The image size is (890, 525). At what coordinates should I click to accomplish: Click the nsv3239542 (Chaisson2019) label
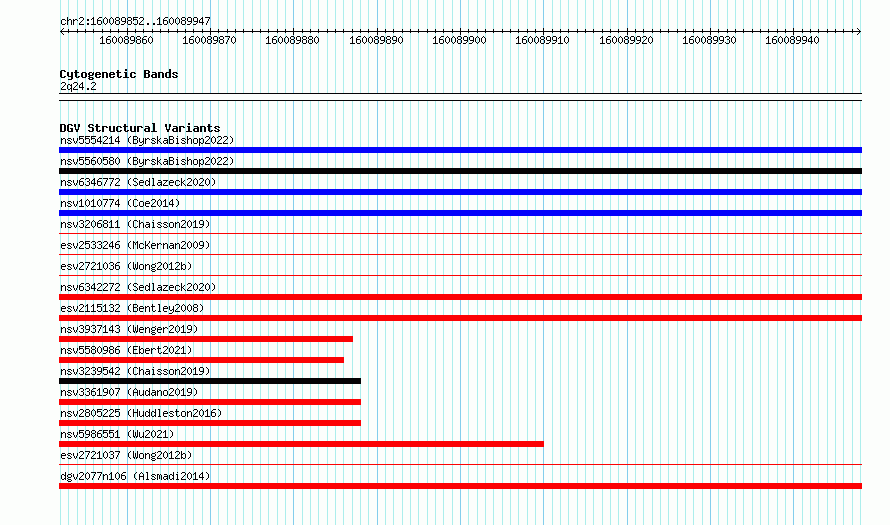click(135, 371)
